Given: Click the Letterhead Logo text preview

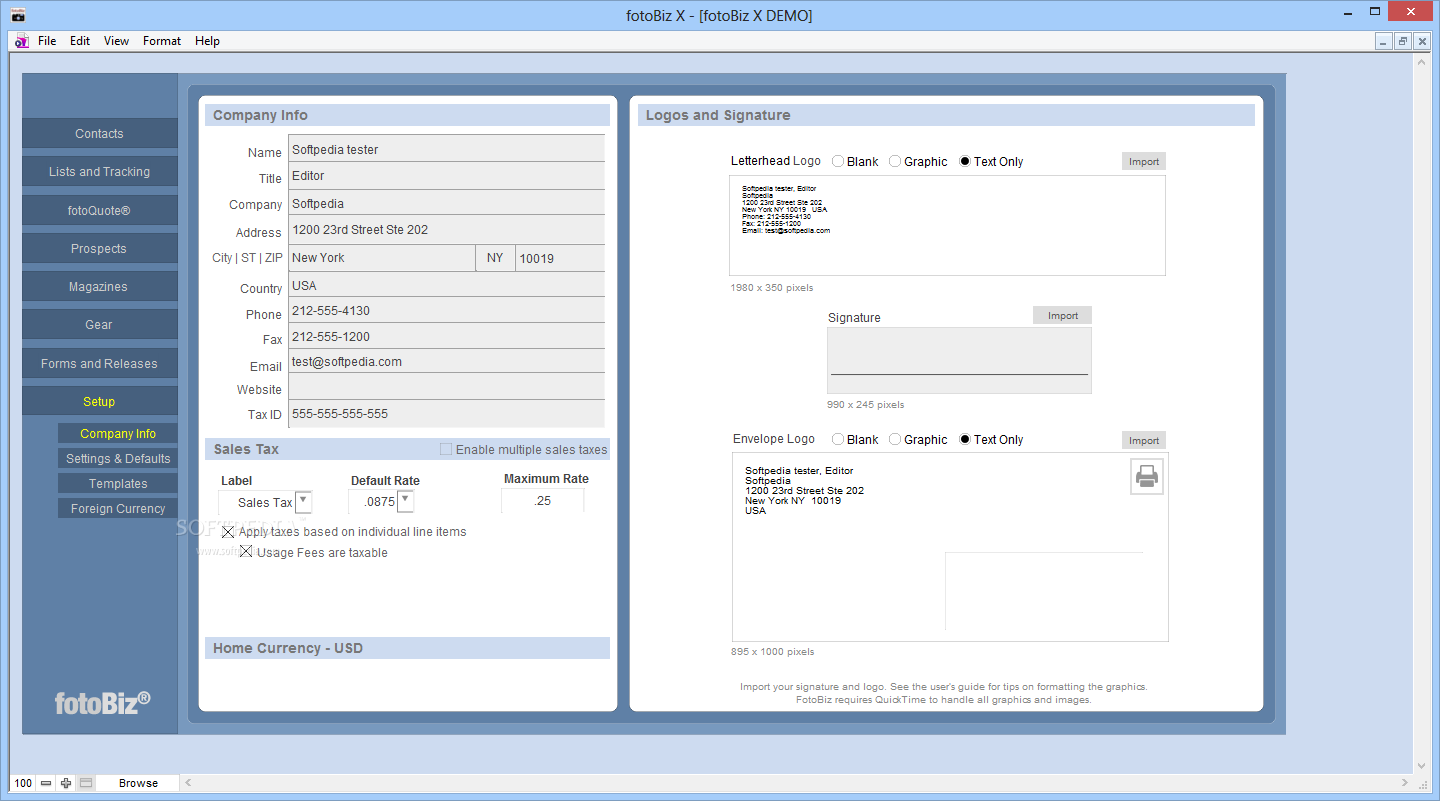Looking at the screenshot, I should [x=947, y=225].
